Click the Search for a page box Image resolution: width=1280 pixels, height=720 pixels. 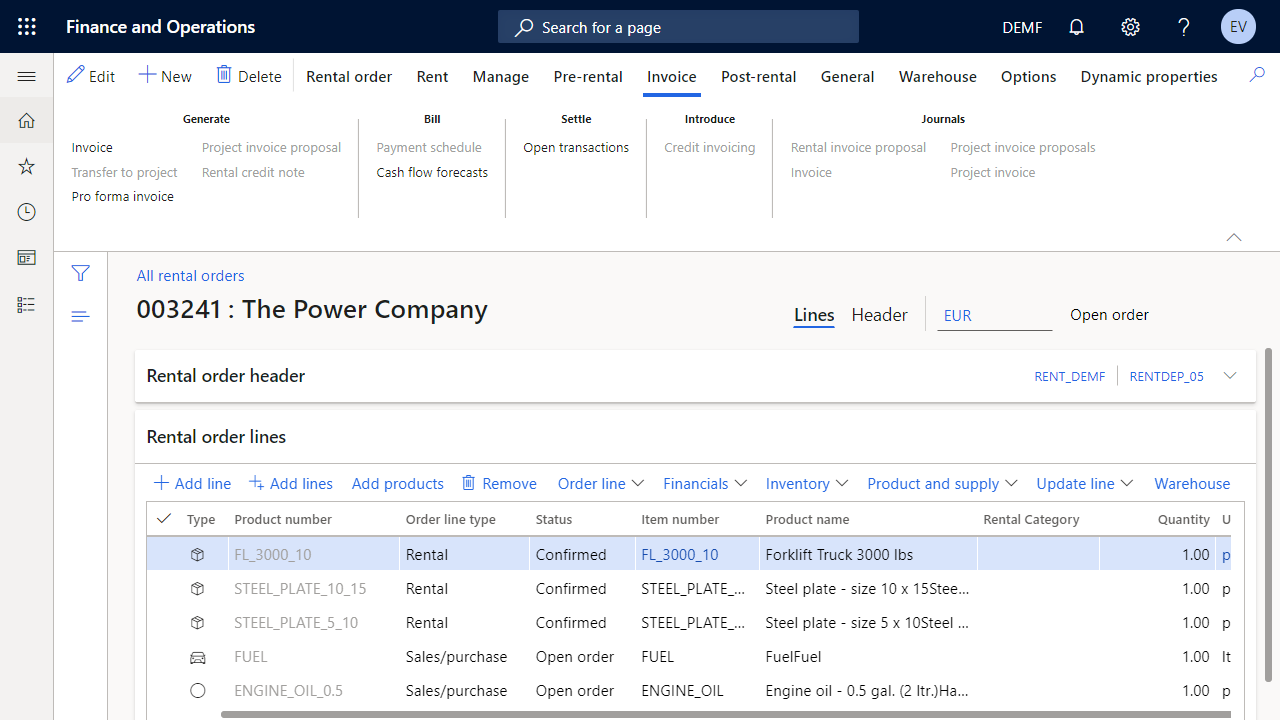pyautogui.click(x=678, y=27)
